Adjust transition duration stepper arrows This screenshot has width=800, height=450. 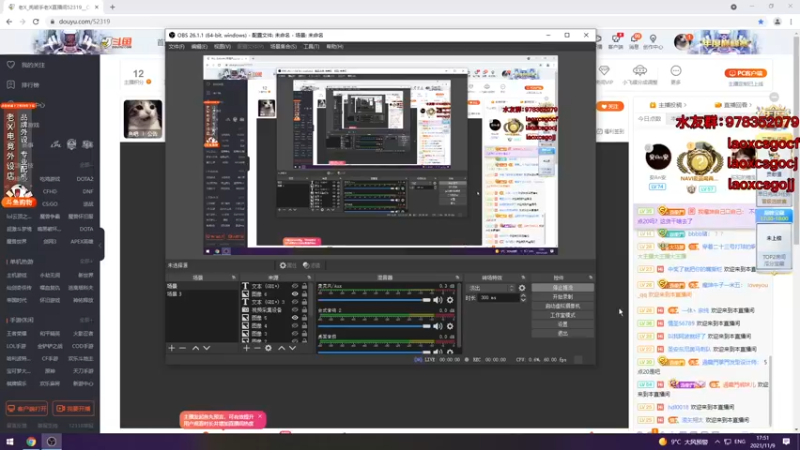(523, 297)
